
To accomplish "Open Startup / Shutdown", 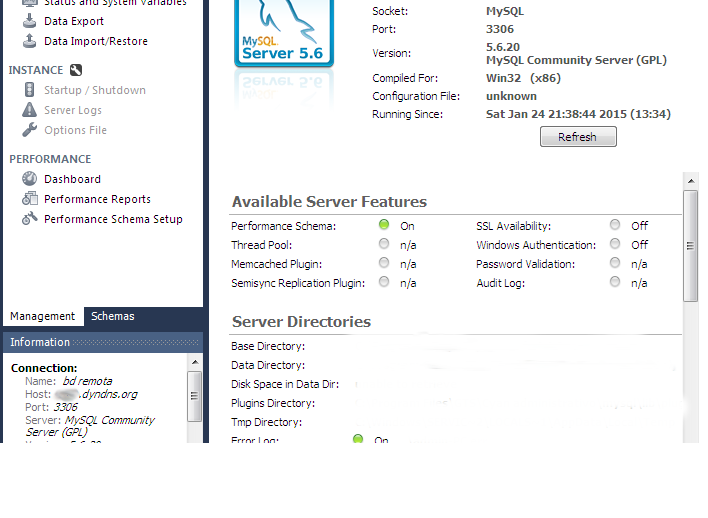I will [x=95, y=90].
